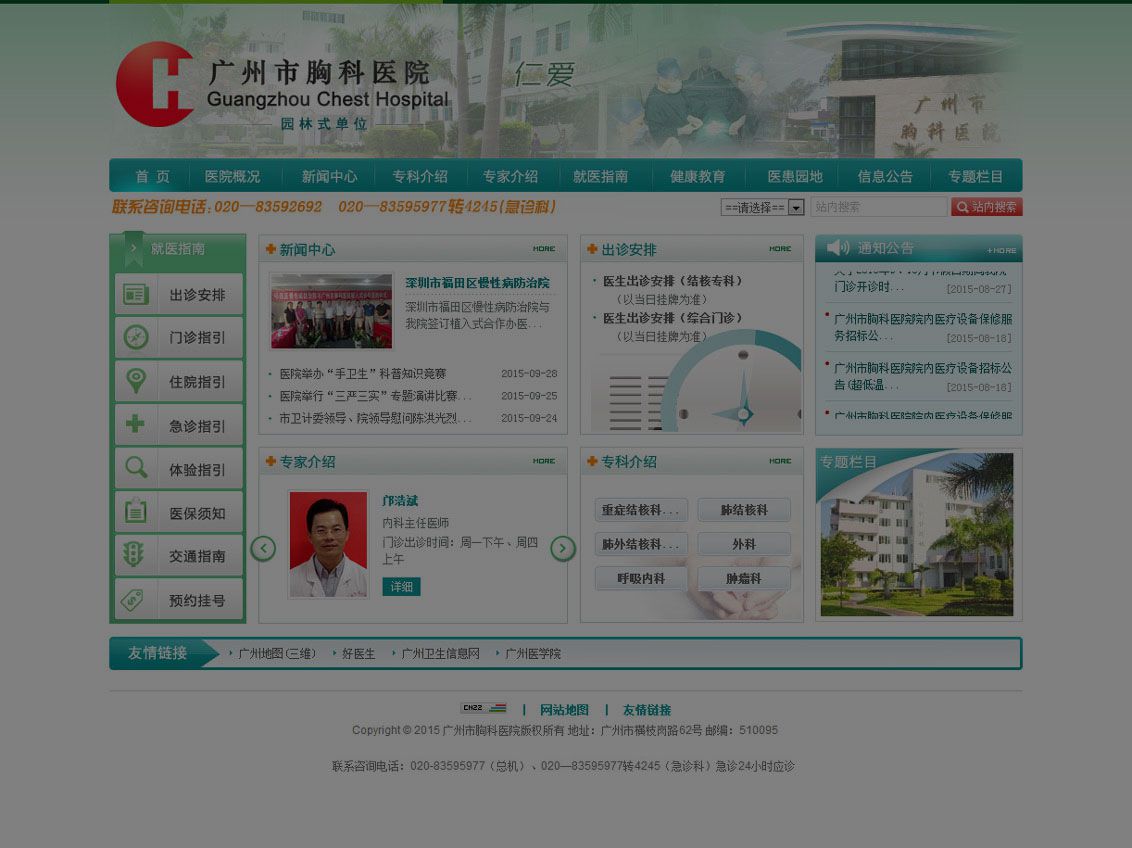Open the 医疗设备保修服务招标 notice
The width and height of the screenshot is (1132, 848).
923,327
